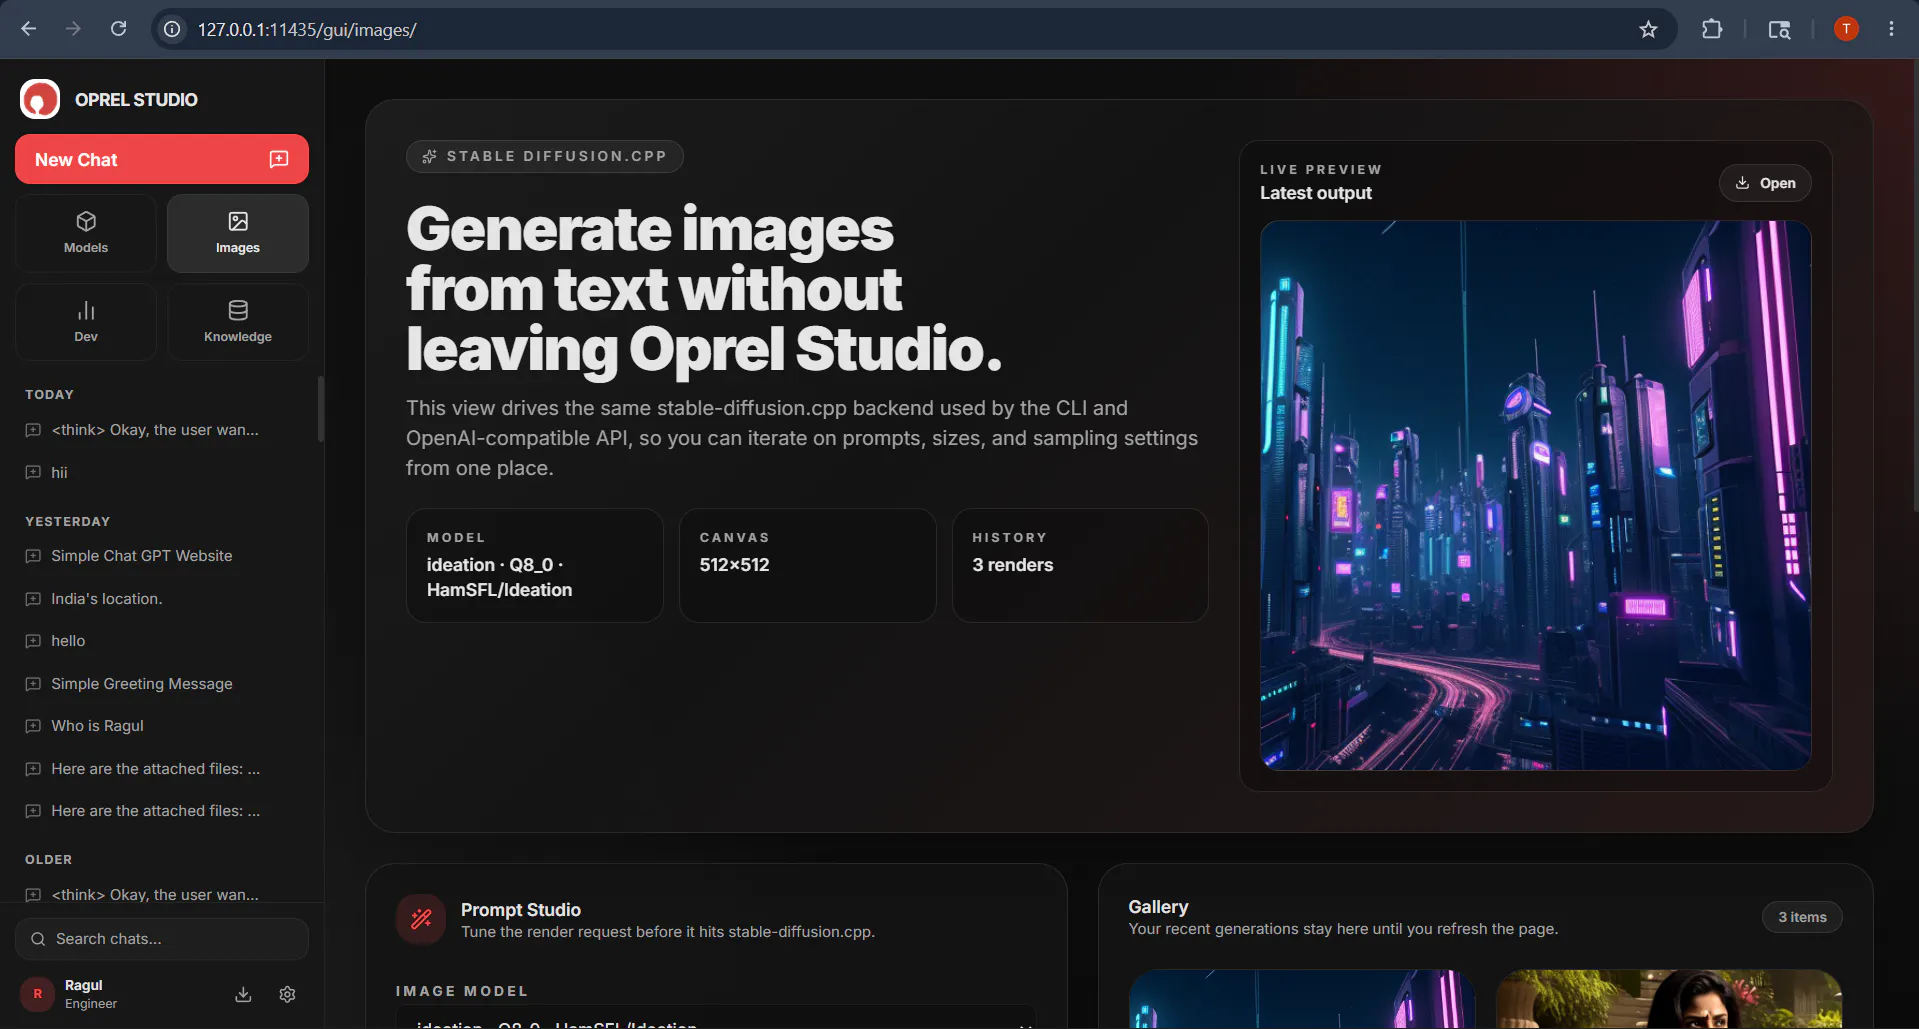Switch to the Images section
The height and width of the screenshot is (1029, 1919).
point(238,233)
